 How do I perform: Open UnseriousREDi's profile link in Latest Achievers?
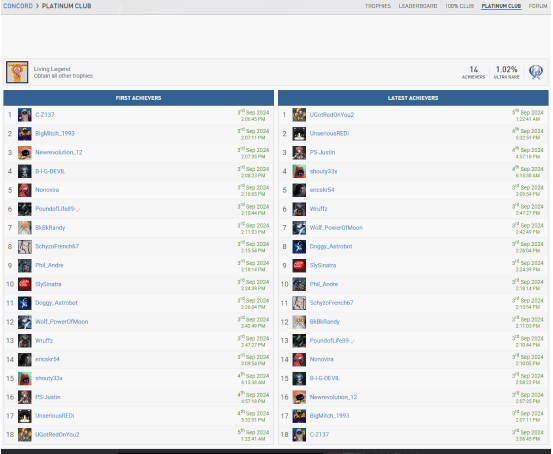[x=329, y=134]
